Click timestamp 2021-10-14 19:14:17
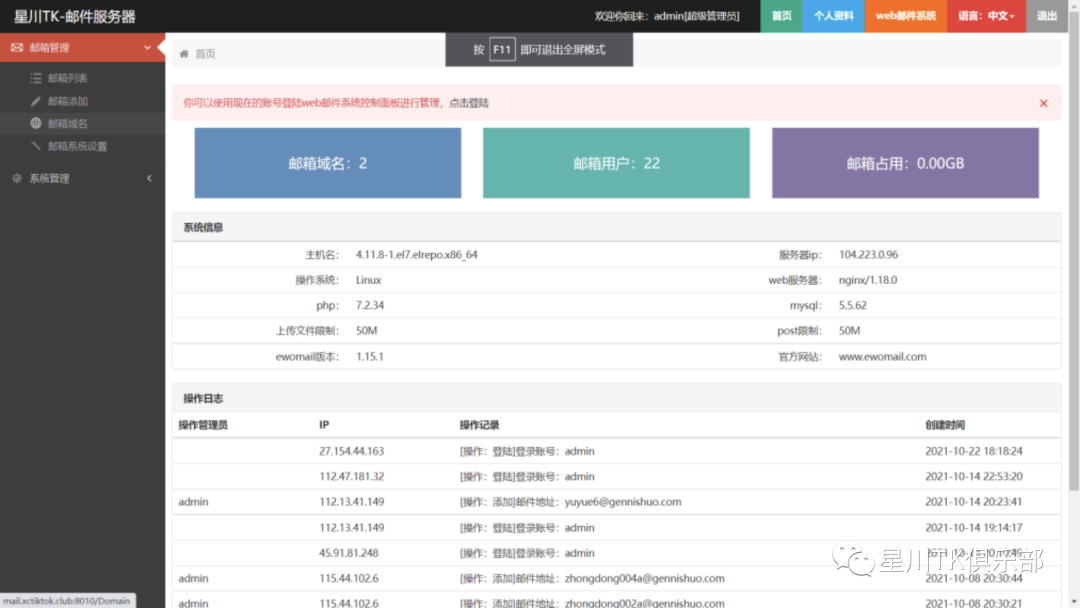The height and width of the screenshot is (608, 1080). pos(974,527)
